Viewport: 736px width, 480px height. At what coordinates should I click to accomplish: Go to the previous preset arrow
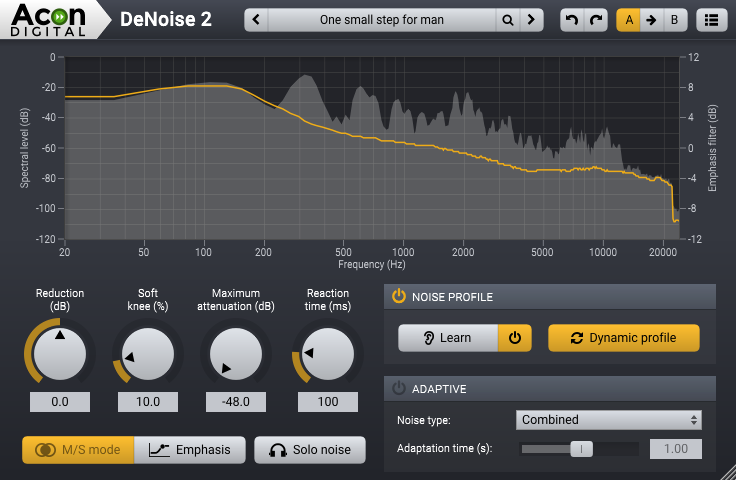[x=258, y=19]
